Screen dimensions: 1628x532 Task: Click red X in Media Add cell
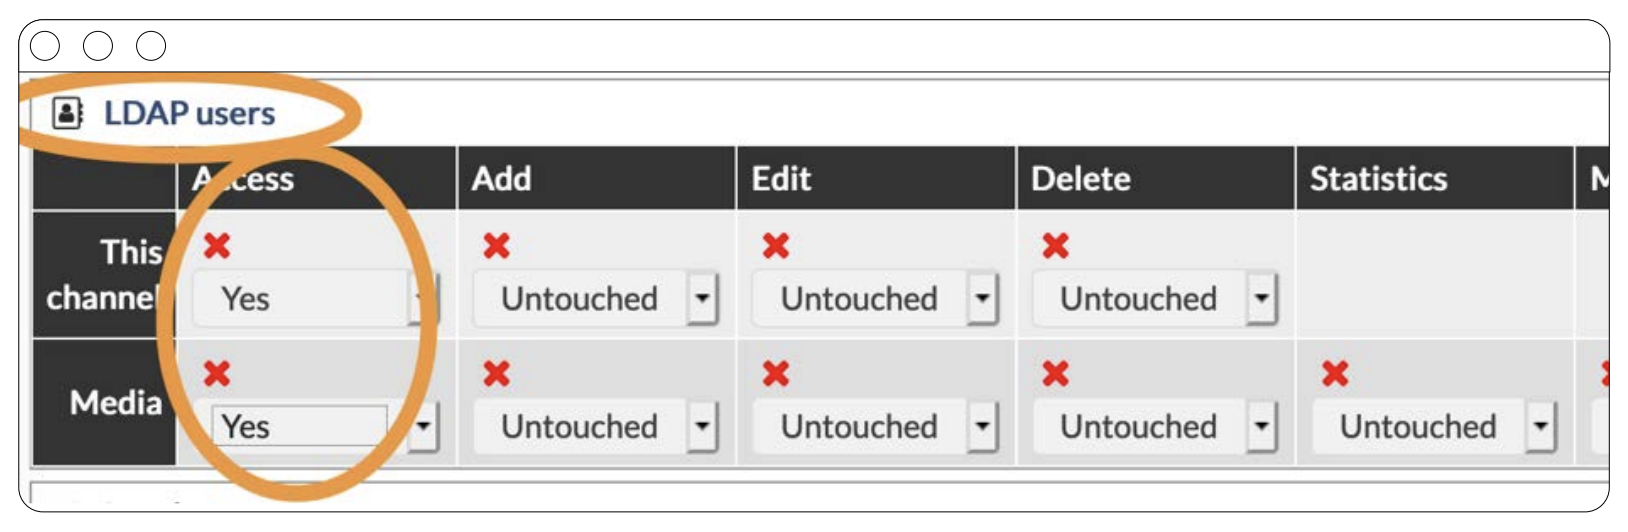(497, 374)
